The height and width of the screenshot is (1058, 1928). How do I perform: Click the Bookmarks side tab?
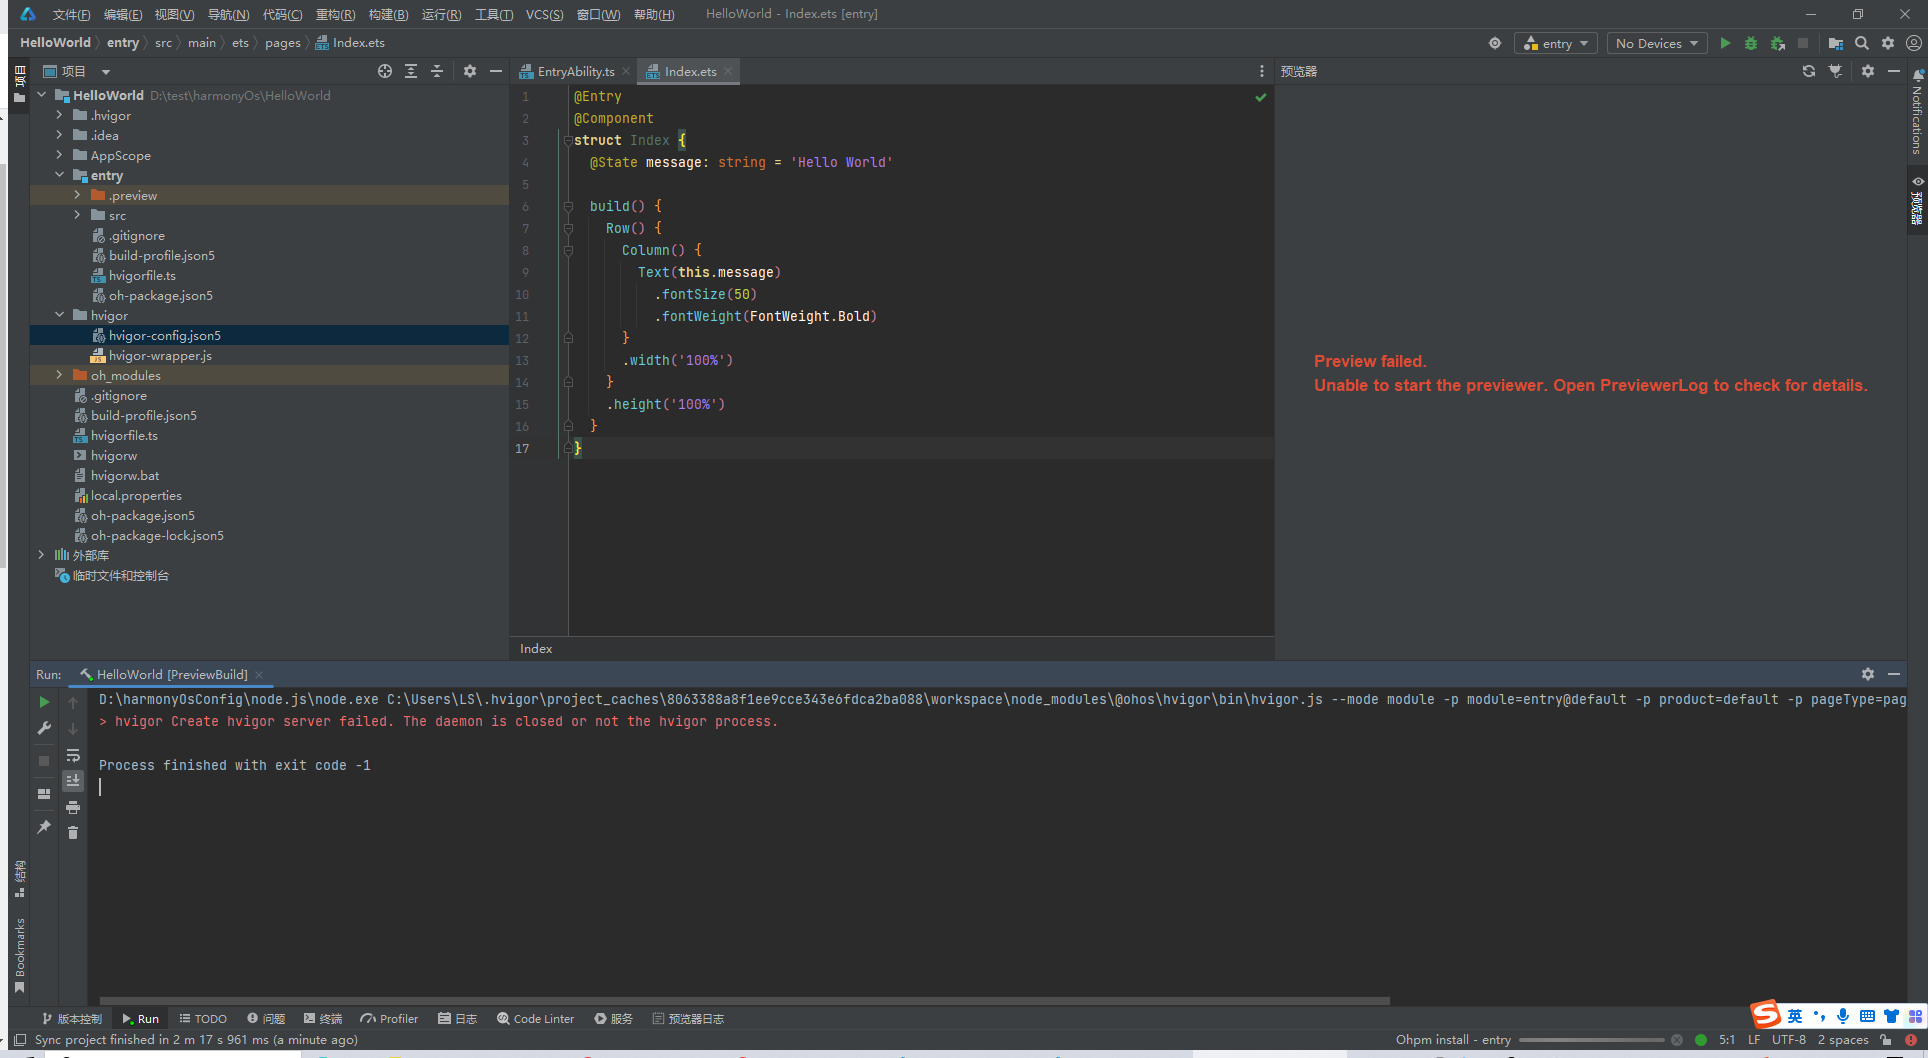19,955
